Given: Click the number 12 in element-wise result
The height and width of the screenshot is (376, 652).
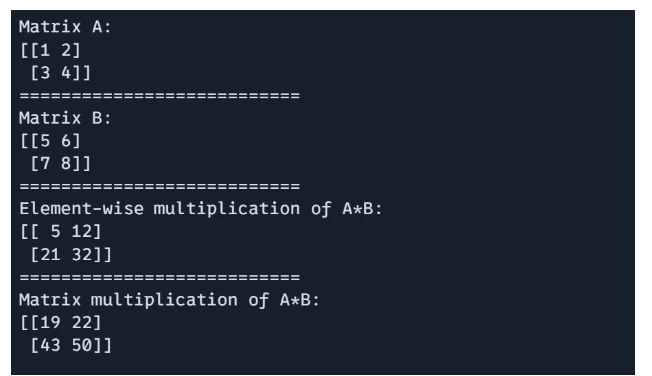Looking at the screenshot, I should pos(81,232).
